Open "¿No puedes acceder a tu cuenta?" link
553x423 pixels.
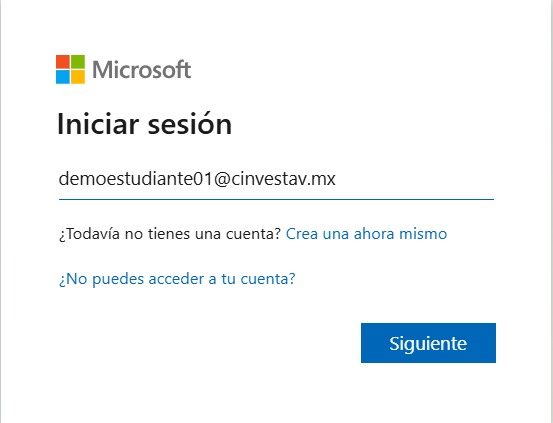[x=177, y=279]
